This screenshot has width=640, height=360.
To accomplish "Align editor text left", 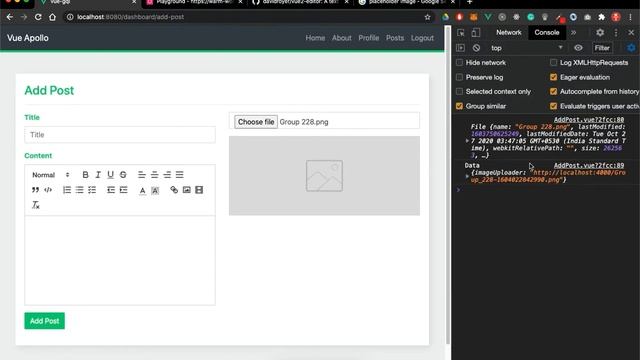I will [x=142, y=175].
